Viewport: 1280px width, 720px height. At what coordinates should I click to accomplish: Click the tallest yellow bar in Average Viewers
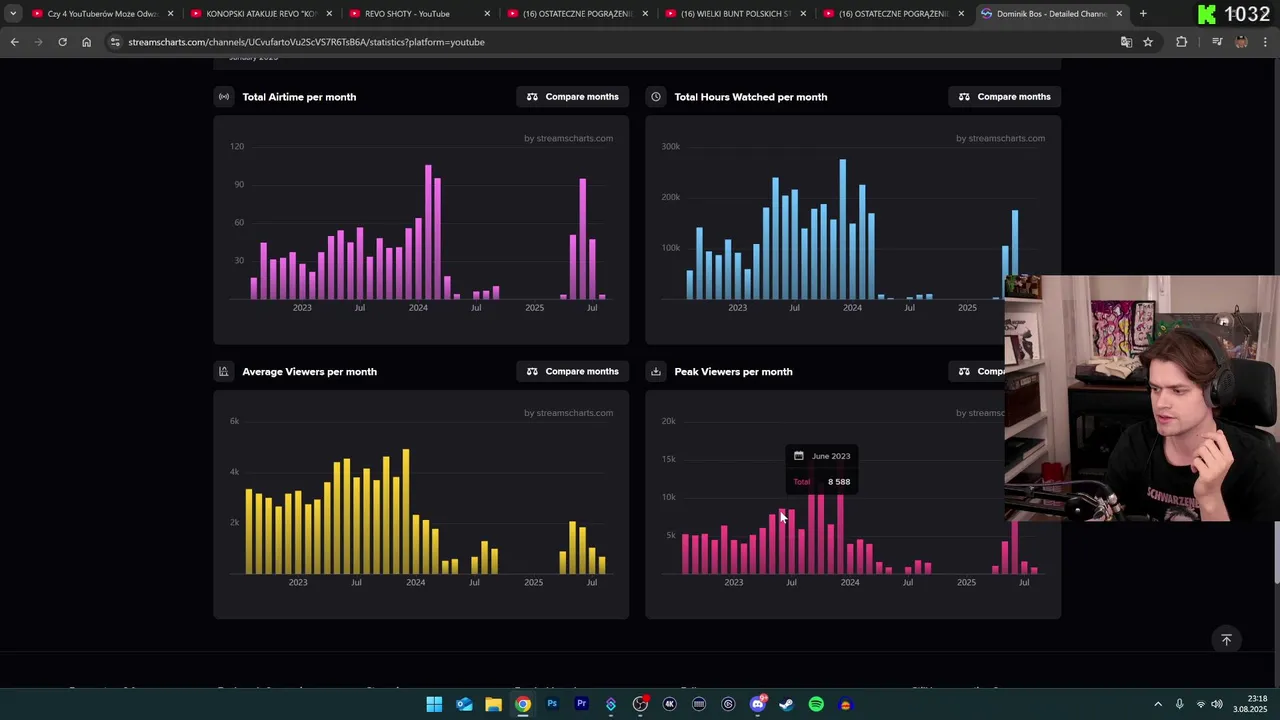pos(406,512)
